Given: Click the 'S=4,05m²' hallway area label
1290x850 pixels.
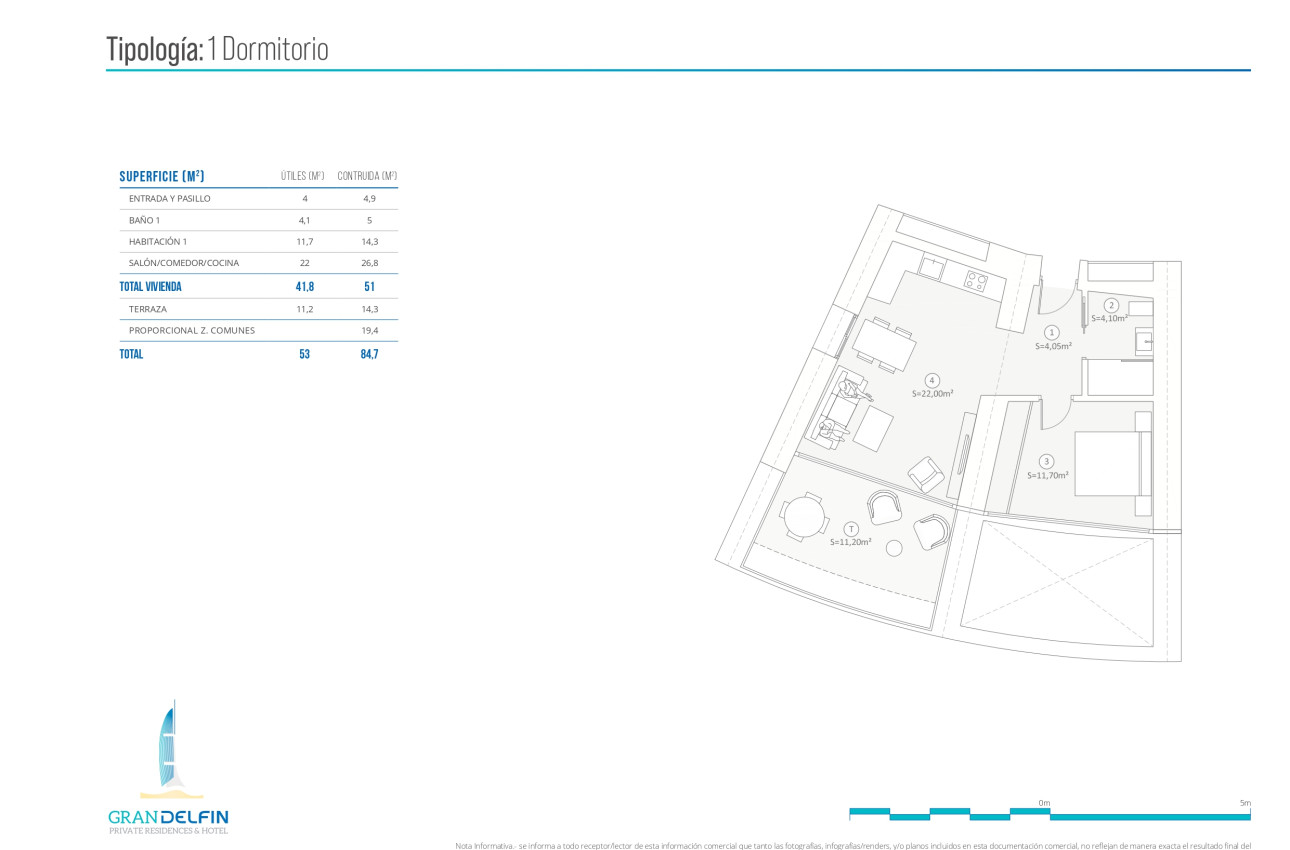Looking at the screenshot, I should point(1053,346).
